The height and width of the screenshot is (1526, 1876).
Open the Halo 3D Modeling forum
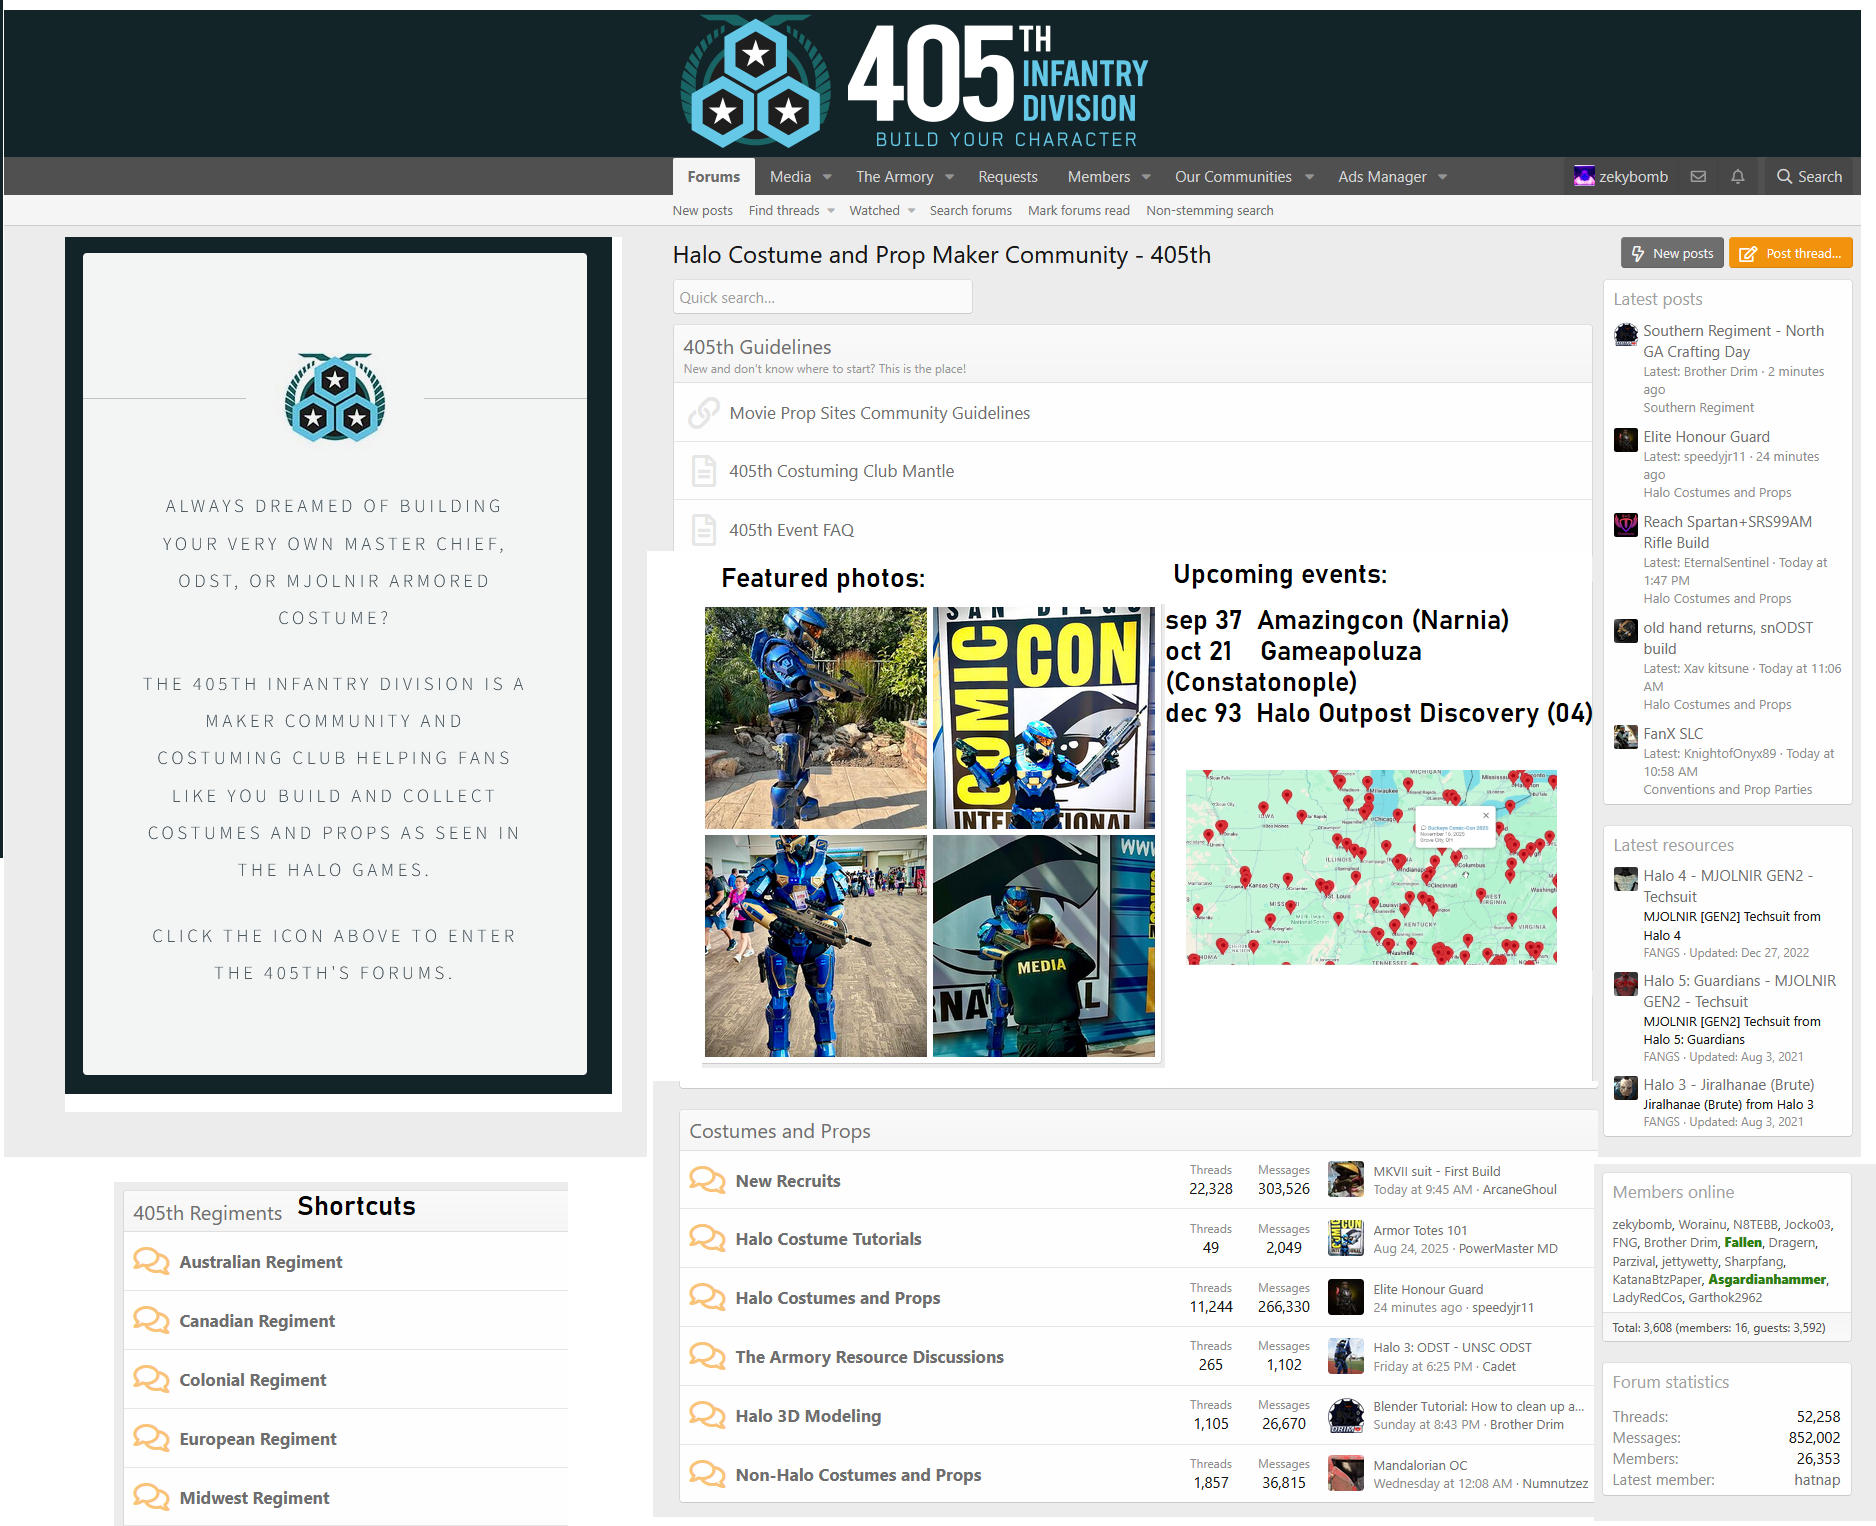pyautogui.click(x=808, y=1416)
